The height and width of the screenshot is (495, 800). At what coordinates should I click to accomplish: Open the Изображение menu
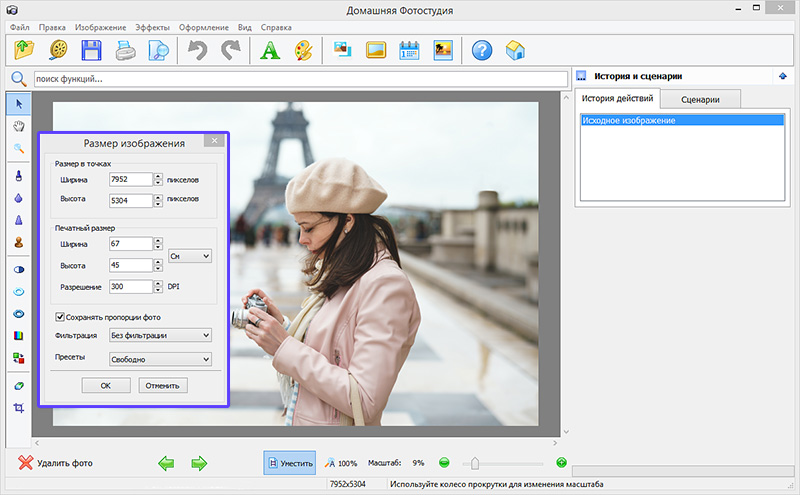(x=101, y=28)
